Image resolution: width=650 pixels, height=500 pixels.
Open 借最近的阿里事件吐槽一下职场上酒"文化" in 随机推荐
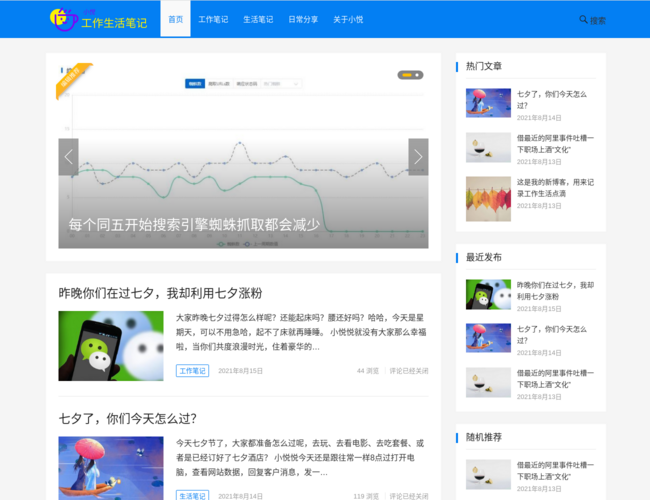[555, 471]
